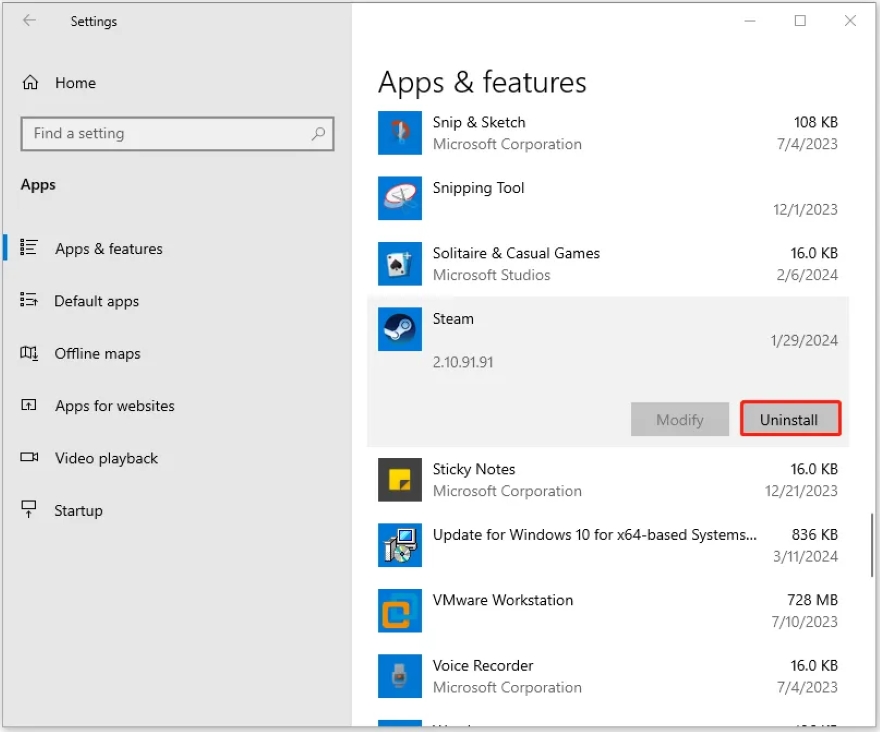Screen dimensions: 880x732
Task: Click the Steam app icon
Action: tap(399, 329)
